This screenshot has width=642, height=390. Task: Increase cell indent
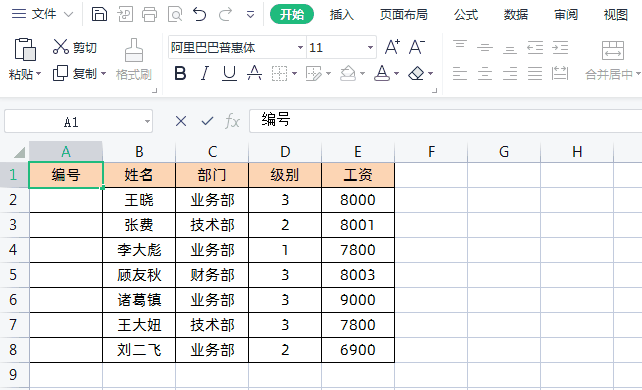point(560,48)
